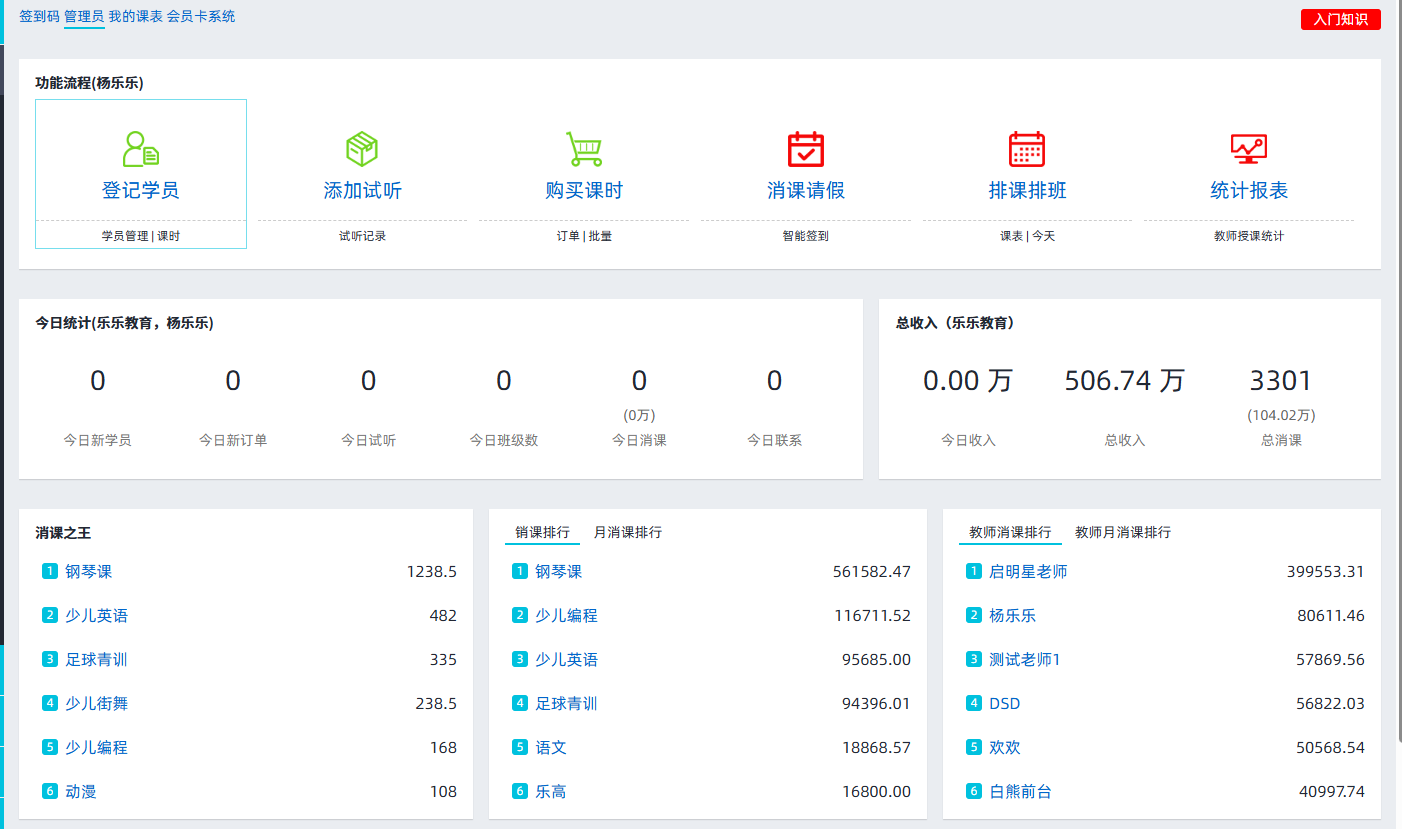Click the 今日班级数 label
The width and height of the screenshot is (1402, 829).
(x=504, y=440)
